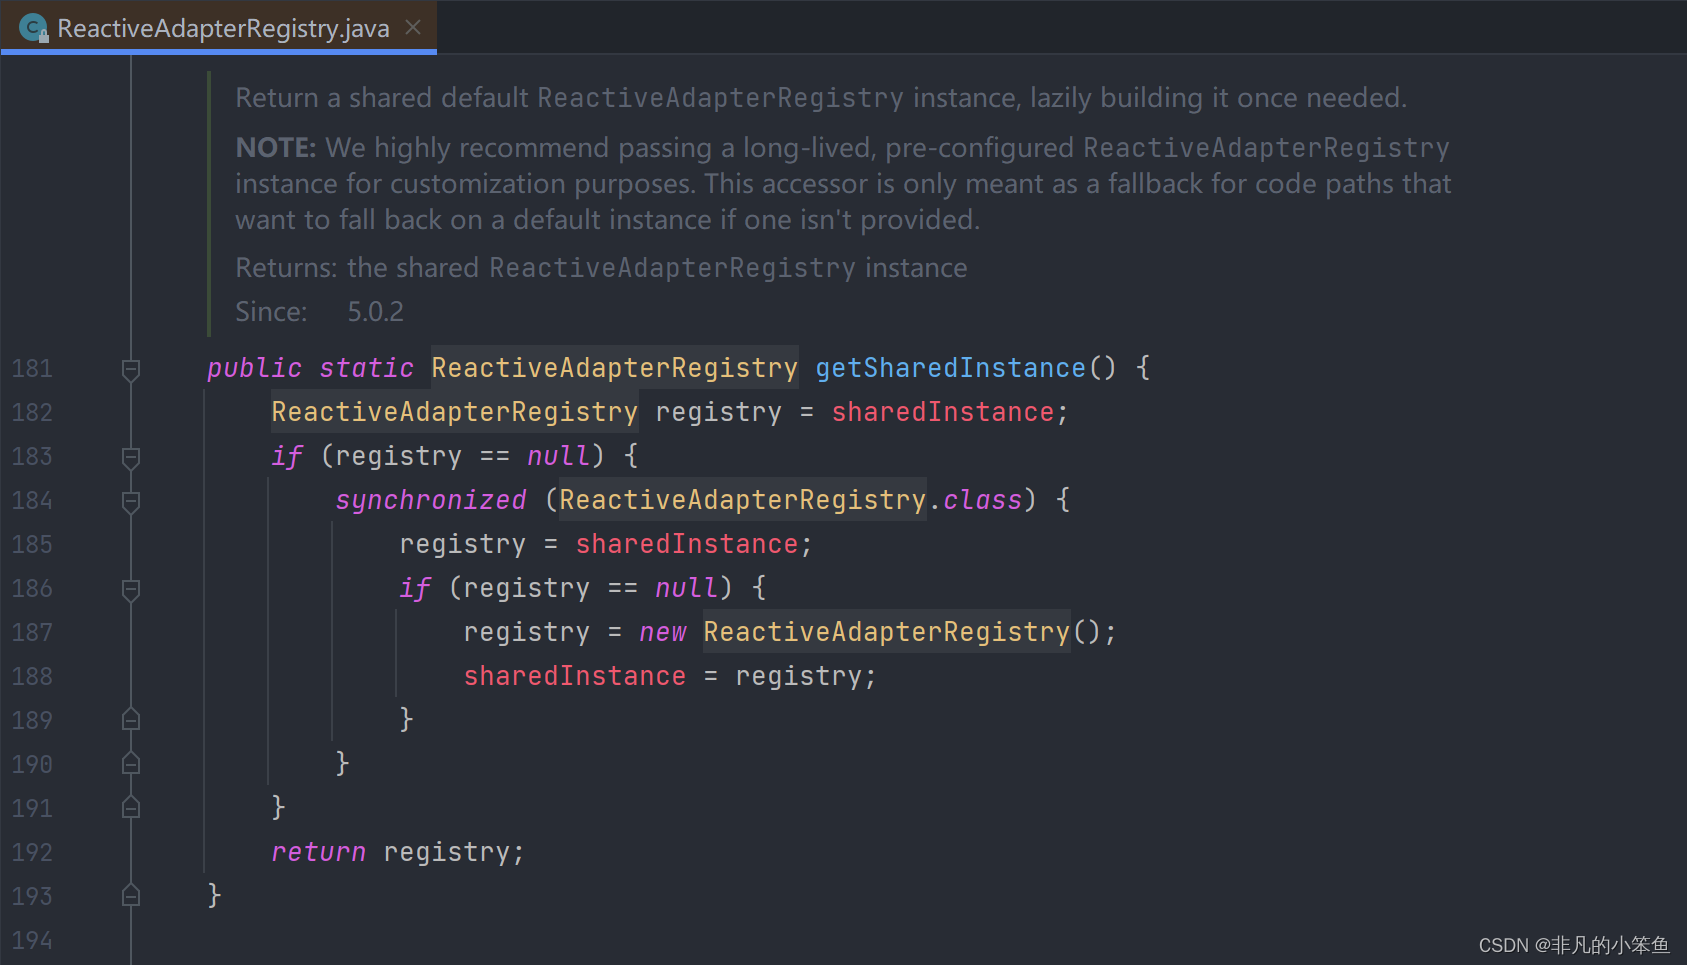Click sharedInstance assignment on line 188
This screenshot has height=965, width=1687.
pyautogui.click(x=575, y=676)
